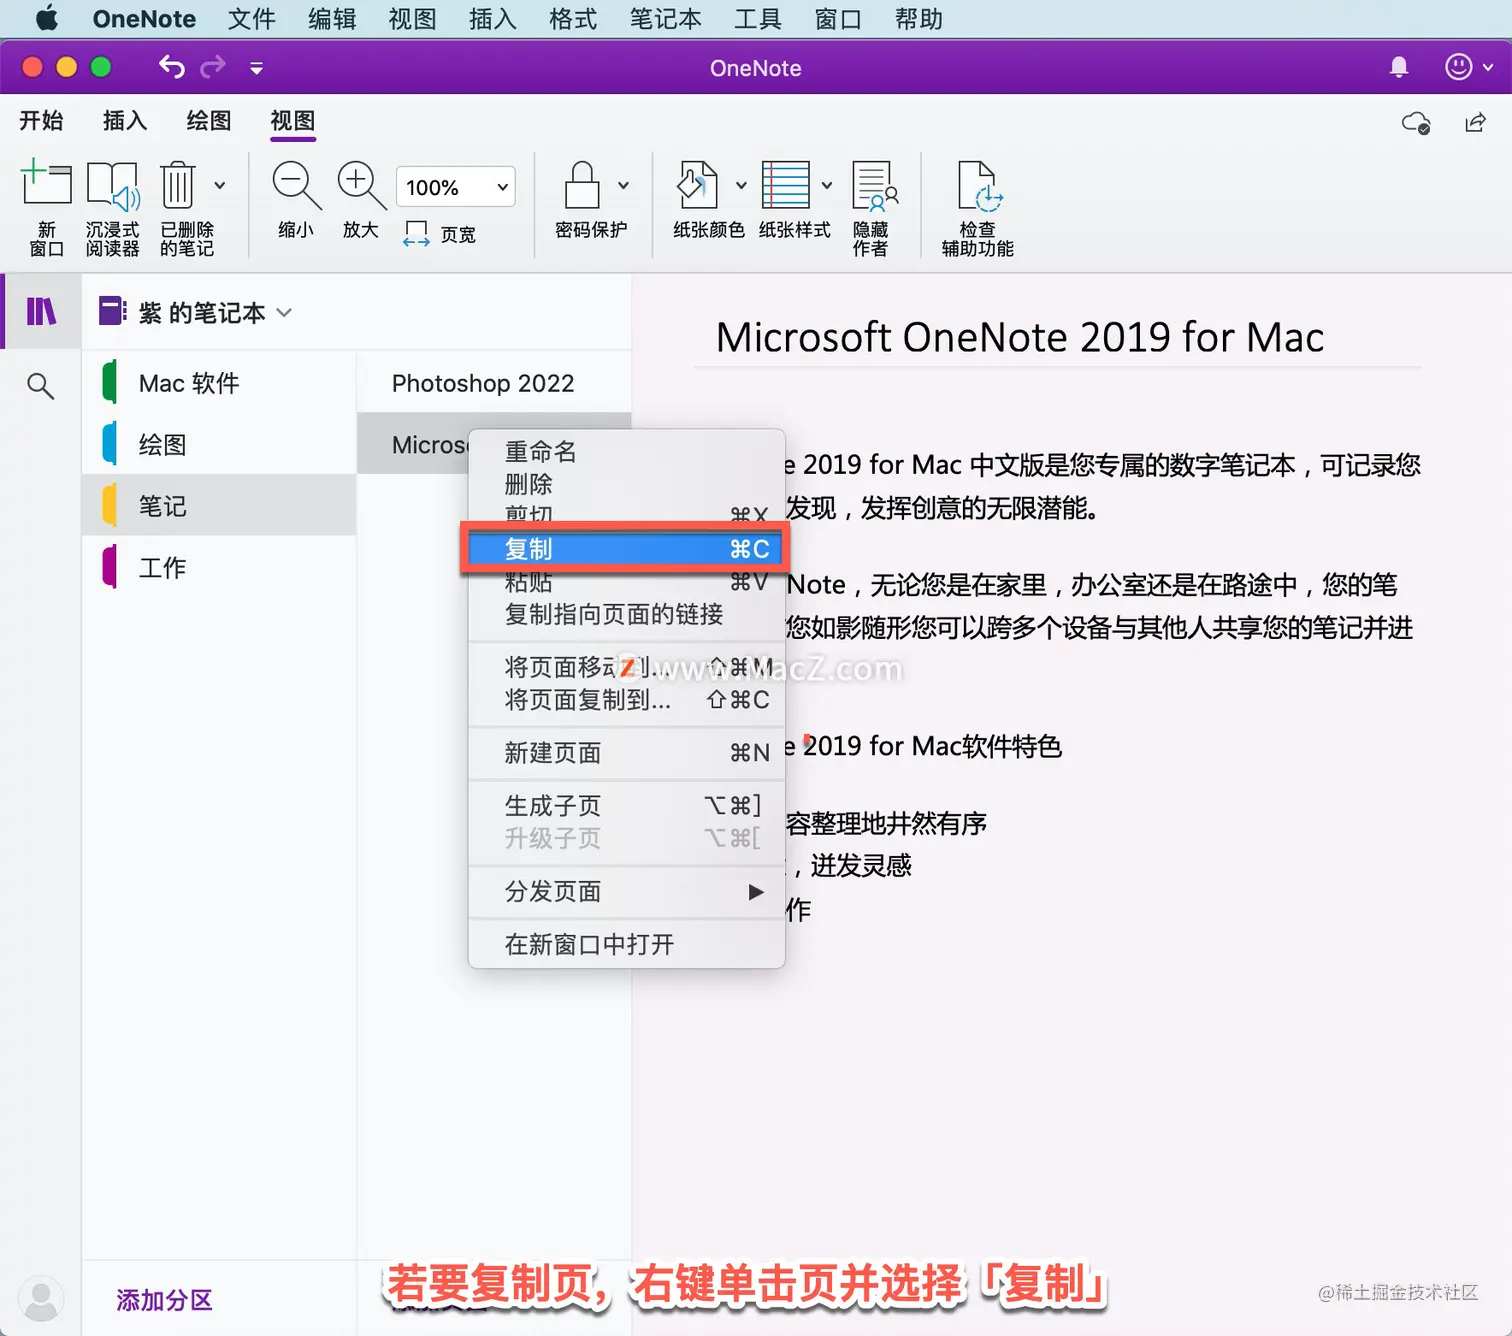Open a New Window from the ribbon
Image resolution: width=1512 pixels, height=1336 pixels.
46,207
